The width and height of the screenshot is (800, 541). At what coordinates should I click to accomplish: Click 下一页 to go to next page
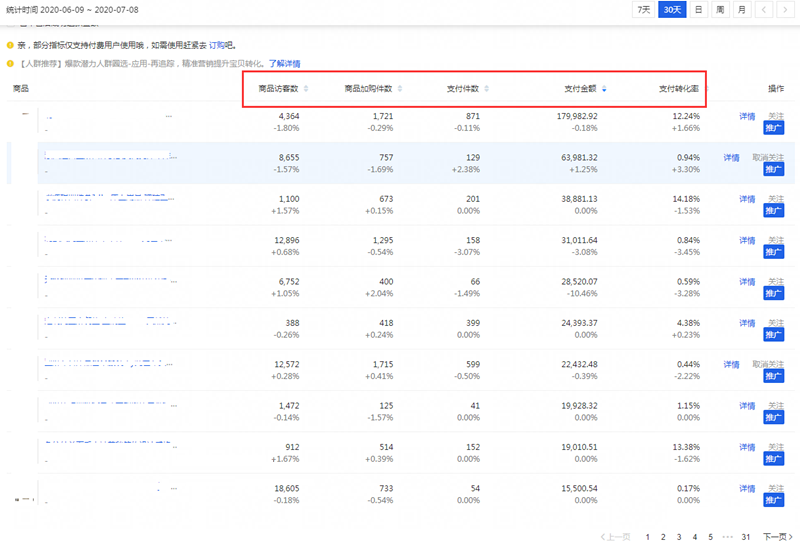(778, 536)
